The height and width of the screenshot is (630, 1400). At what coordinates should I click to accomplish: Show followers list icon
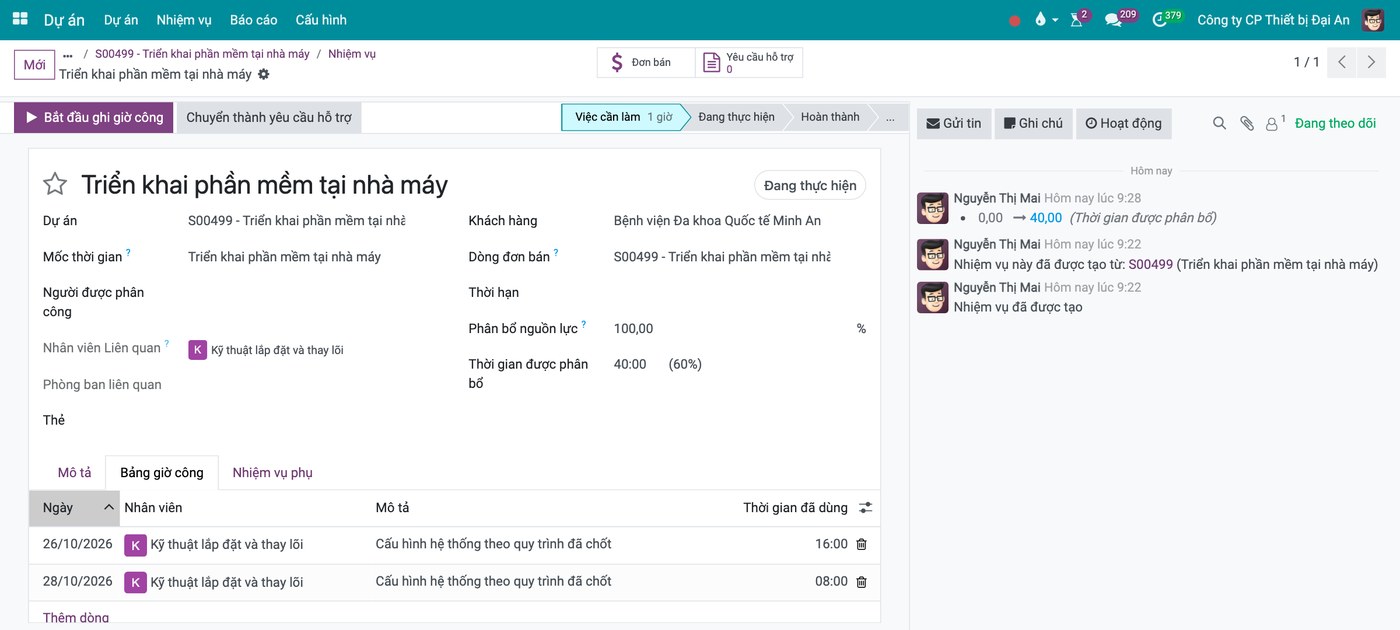click(1275, 123)
